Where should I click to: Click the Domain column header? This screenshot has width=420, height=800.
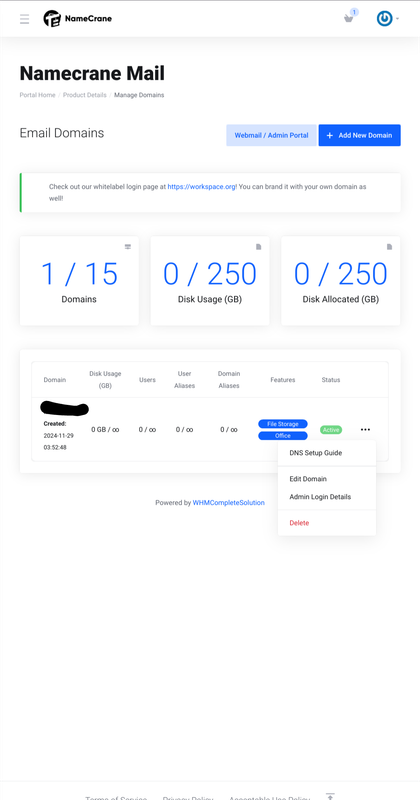55,380
